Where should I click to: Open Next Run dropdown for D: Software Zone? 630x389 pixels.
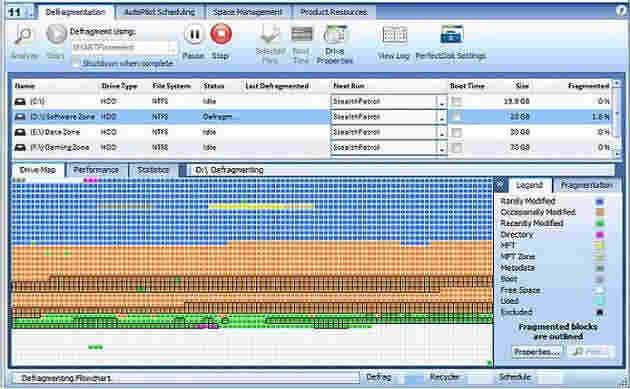pyautogui.click(x=442, y=117)
